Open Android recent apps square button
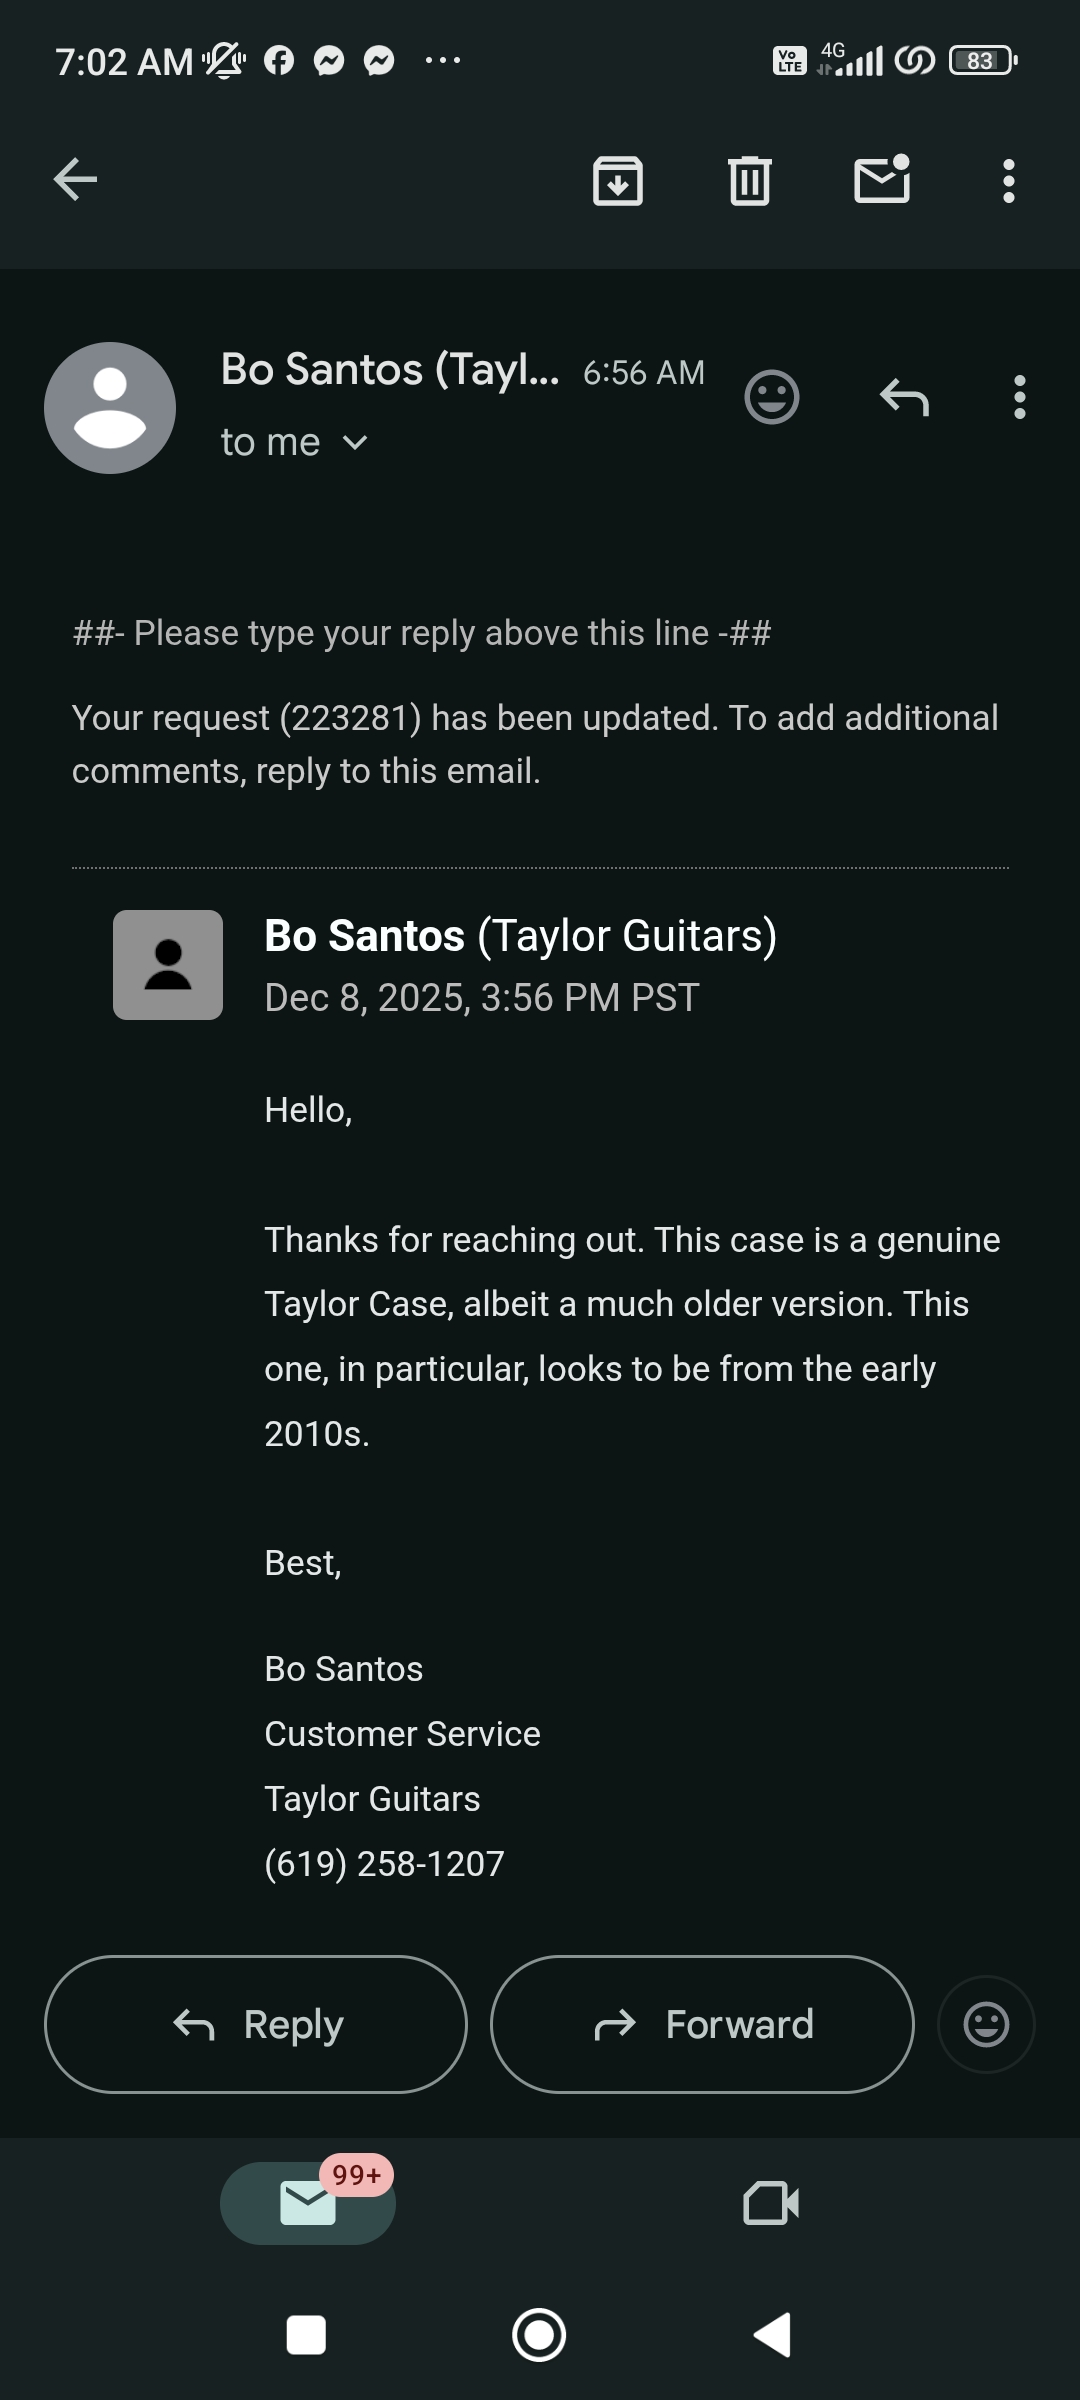The height and width of the screenshot is (2400, 1080). [x=306, y=2335]
